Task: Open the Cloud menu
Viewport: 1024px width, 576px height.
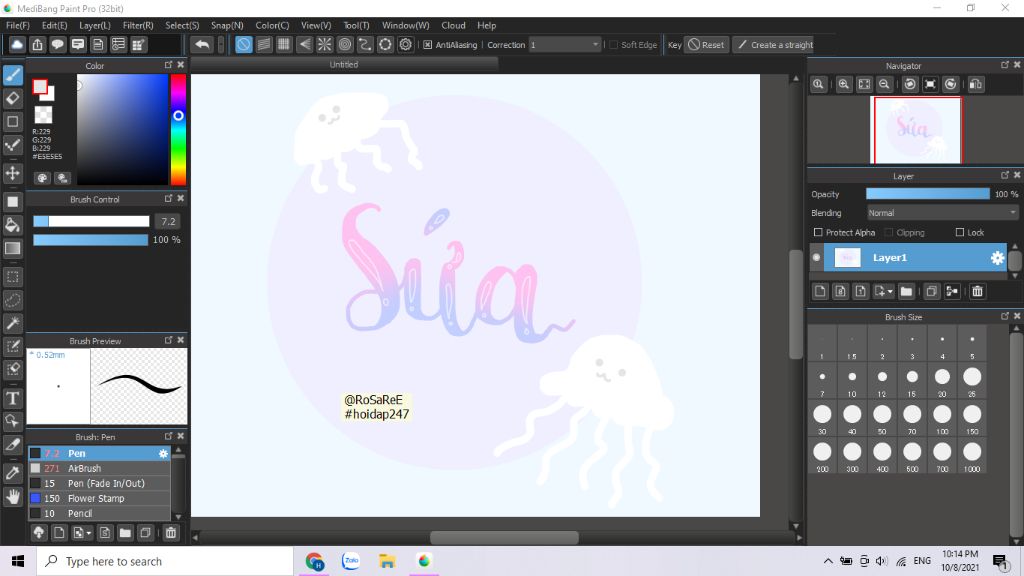Action: [x=453, y=25]
